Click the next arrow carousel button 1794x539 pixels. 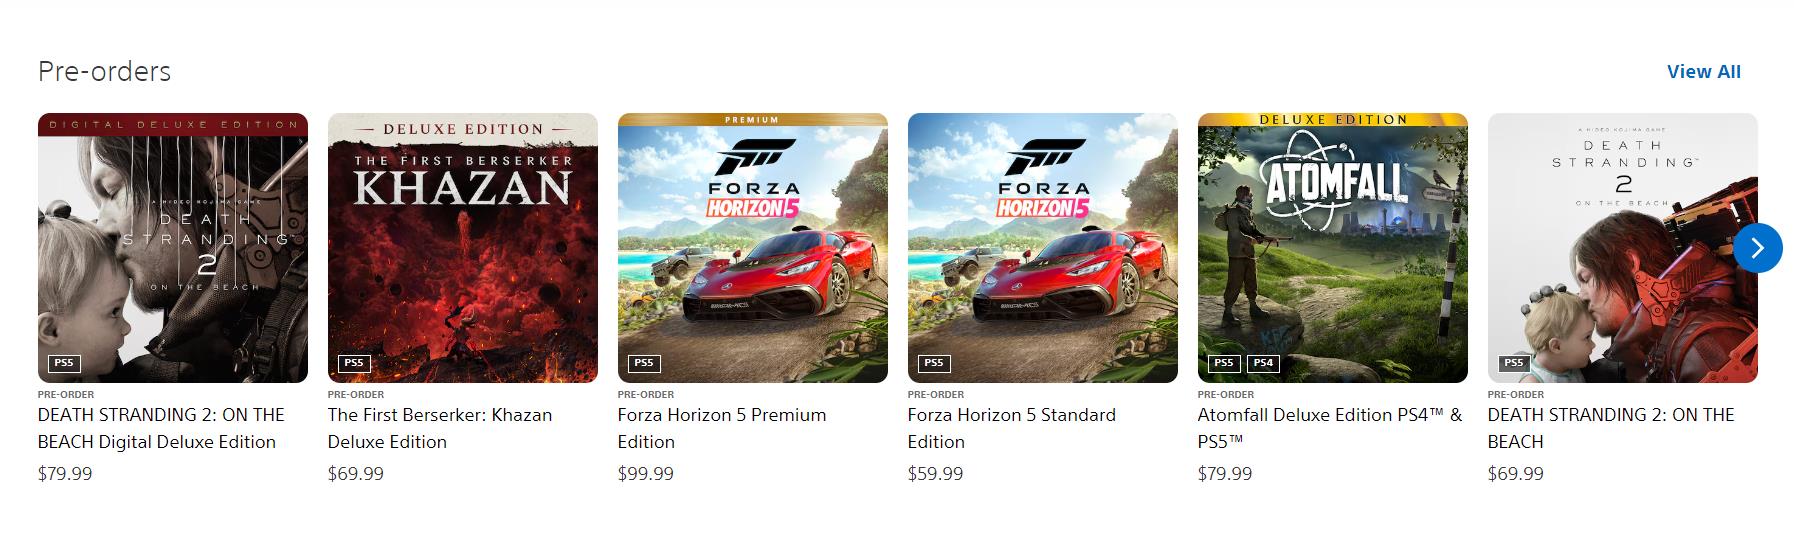point(1757,248)
